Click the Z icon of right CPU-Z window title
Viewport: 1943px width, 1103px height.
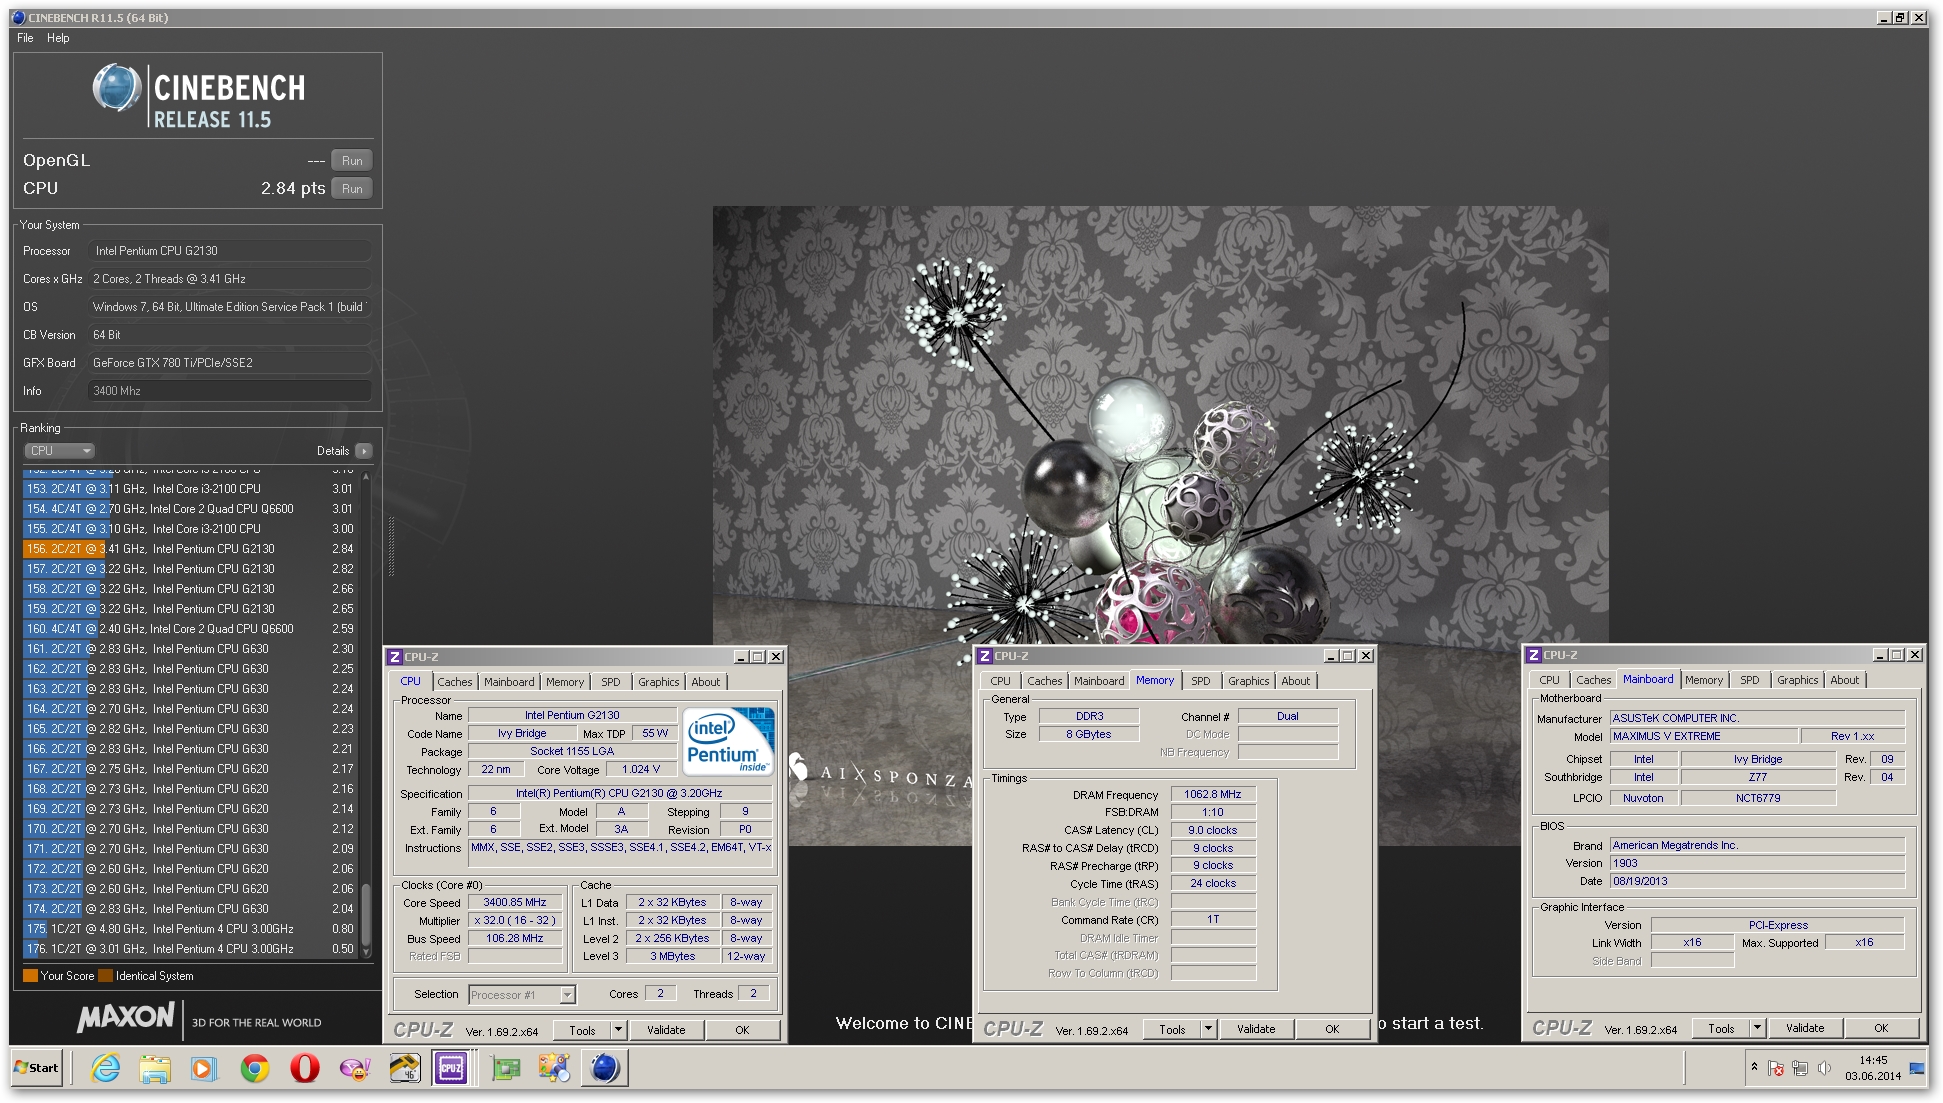[1534, 655]
